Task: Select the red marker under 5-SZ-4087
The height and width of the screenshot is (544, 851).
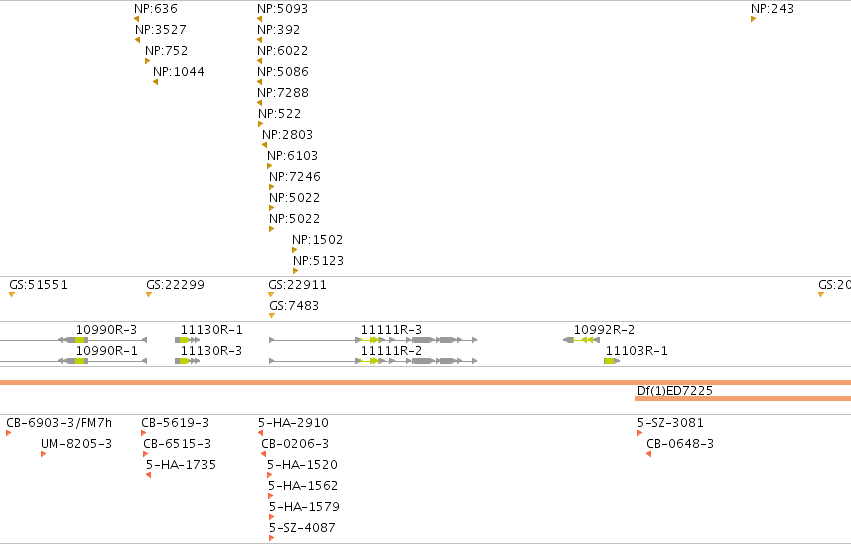Action: click(x=271, y=539)
